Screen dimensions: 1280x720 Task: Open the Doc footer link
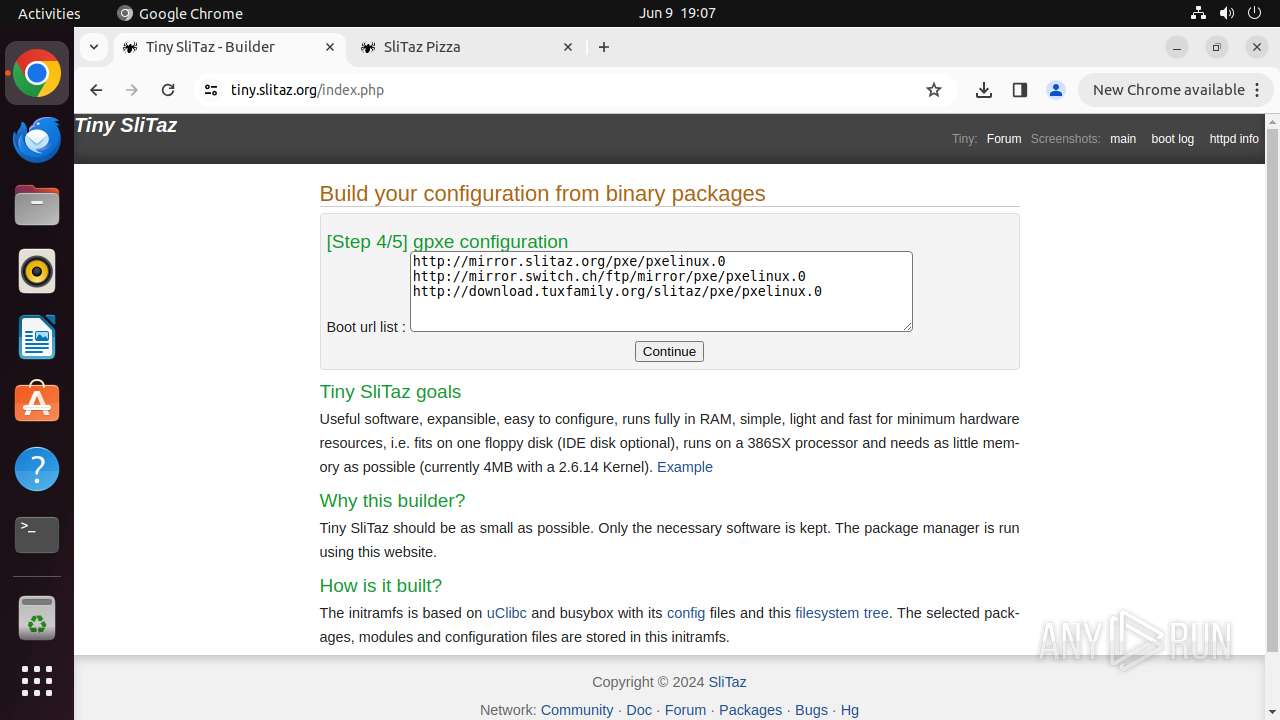click(639, 710)
